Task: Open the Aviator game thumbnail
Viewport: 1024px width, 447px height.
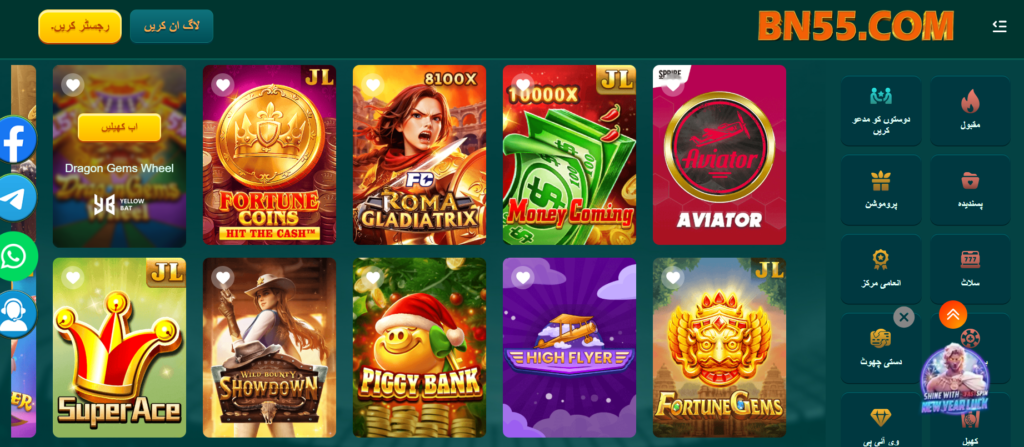Action: (x=719, y=155)
